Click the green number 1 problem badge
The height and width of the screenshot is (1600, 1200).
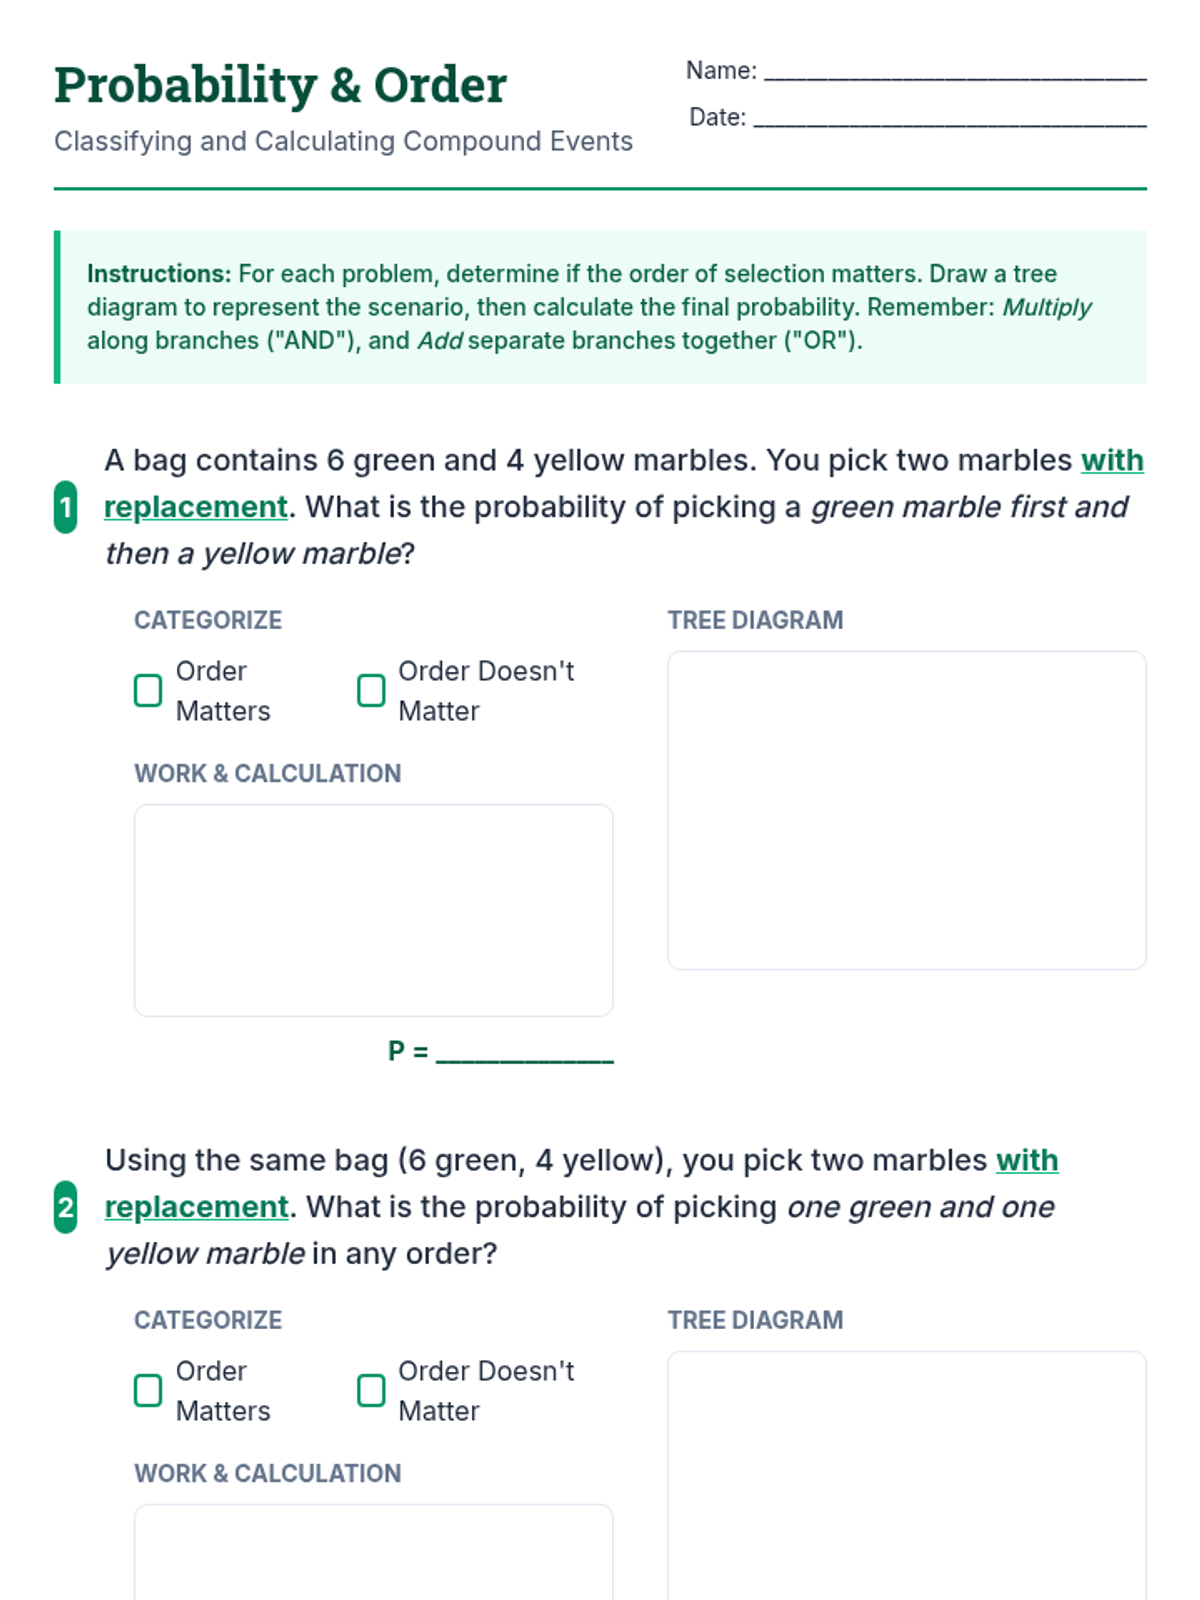pos(65,507)
